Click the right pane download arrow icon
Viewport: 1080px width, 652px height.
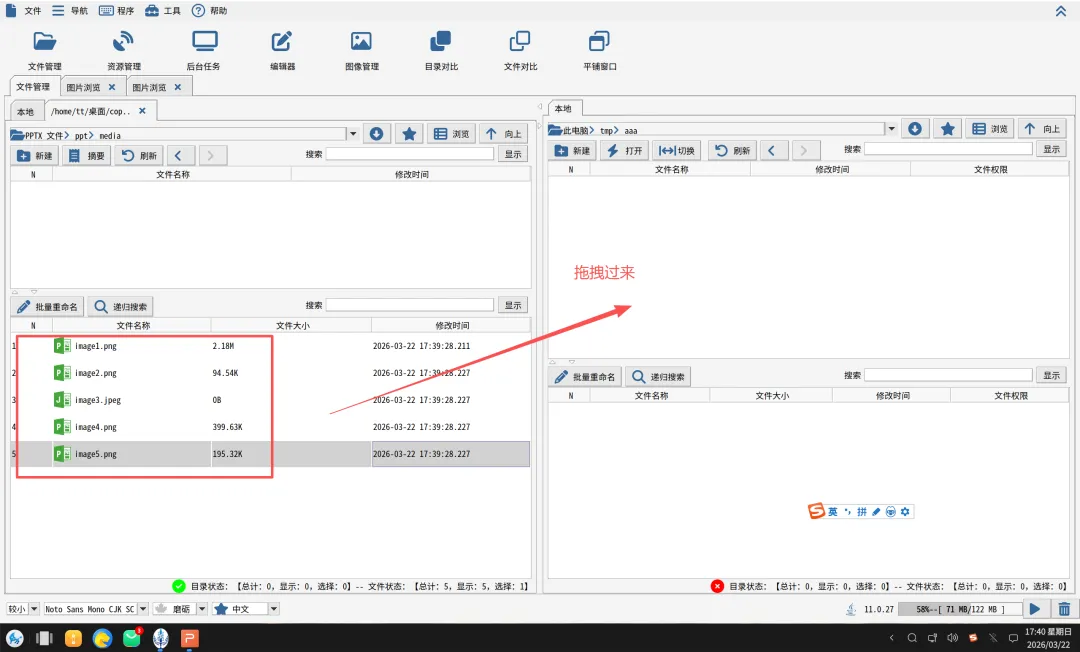pos(915,129)
